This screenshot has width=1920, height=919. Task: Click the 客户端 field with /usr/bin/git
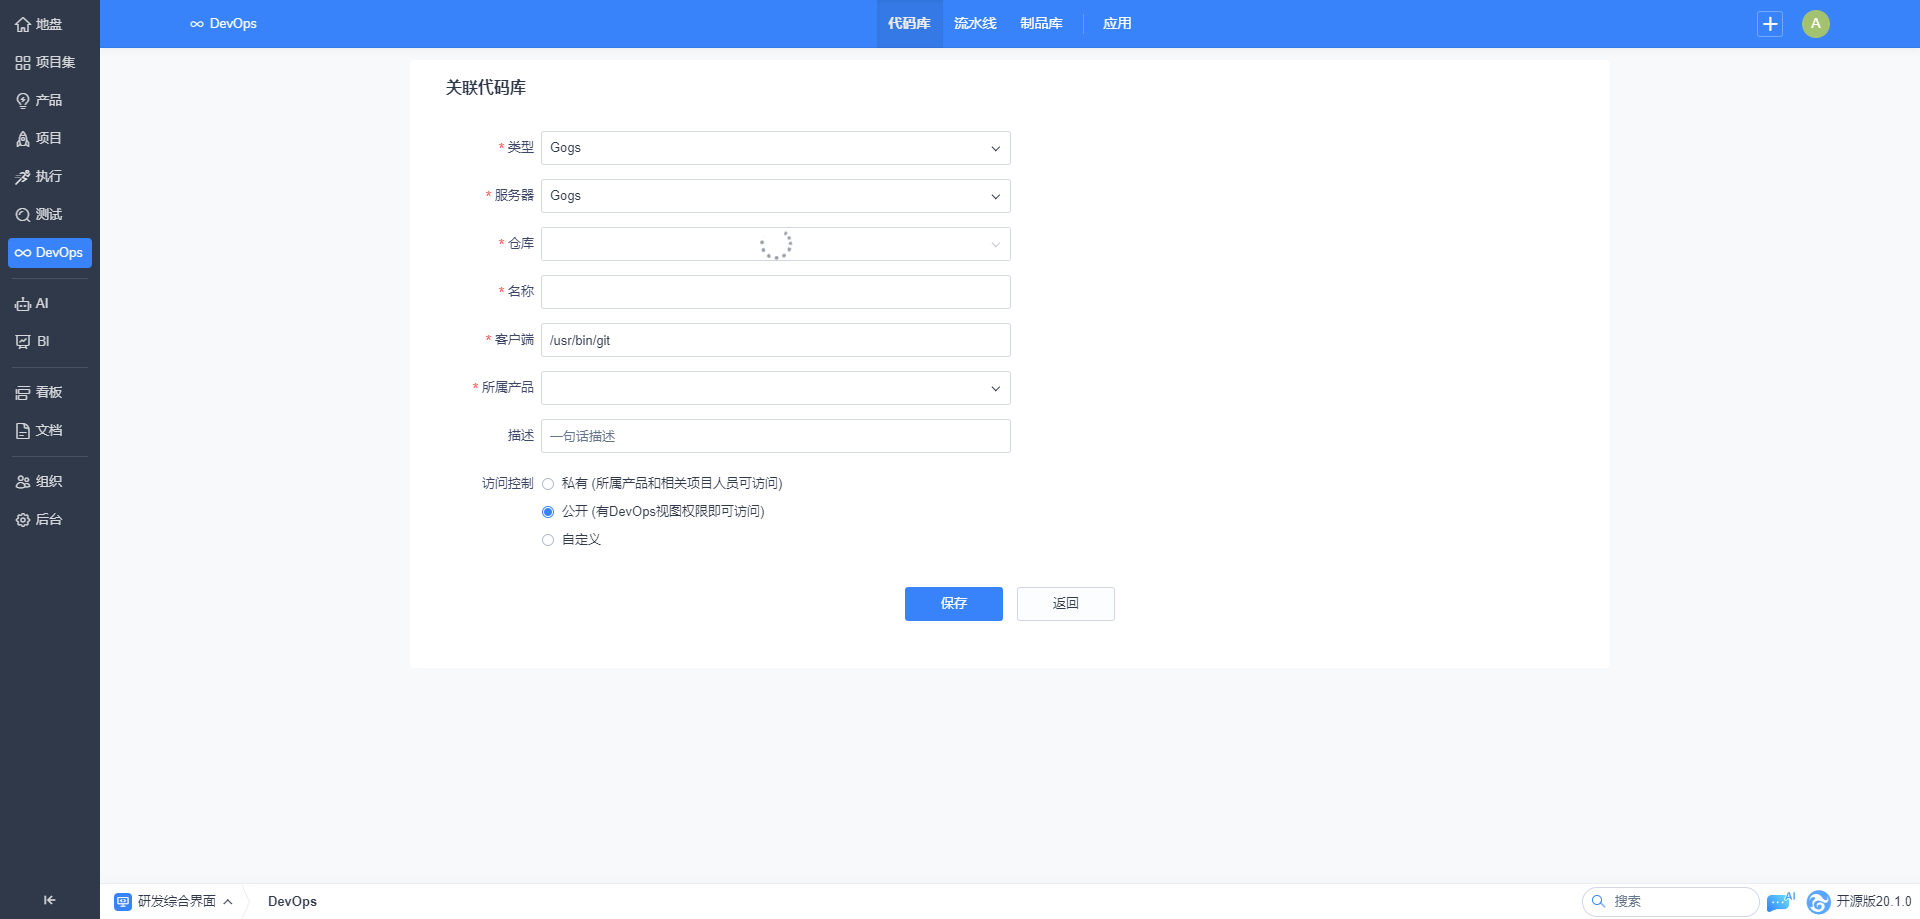tap(775, 340)
